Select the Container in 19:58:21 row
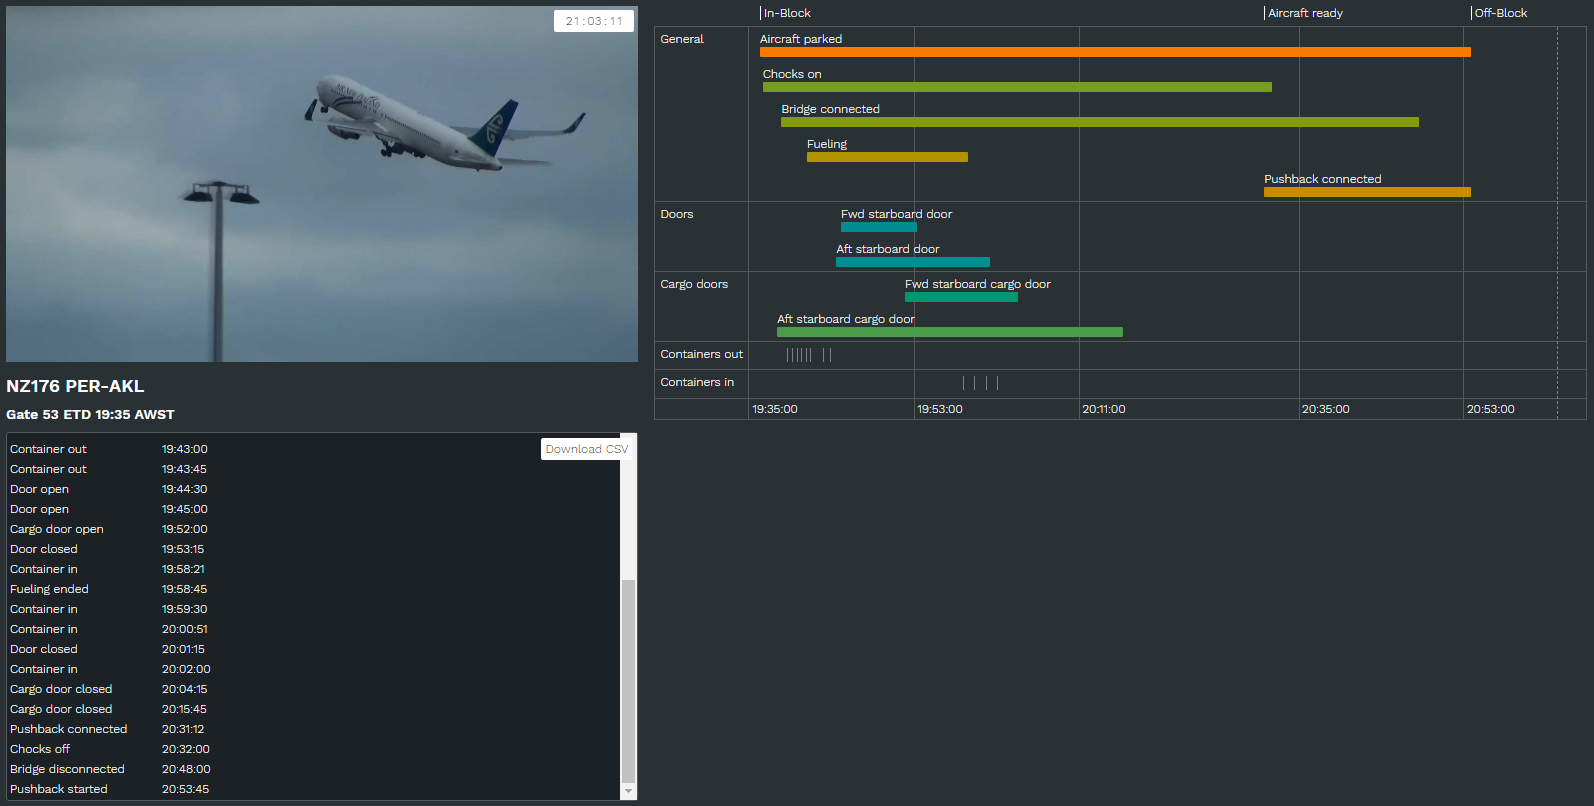Screen dimensions: 1594x806 pos(314,569)
